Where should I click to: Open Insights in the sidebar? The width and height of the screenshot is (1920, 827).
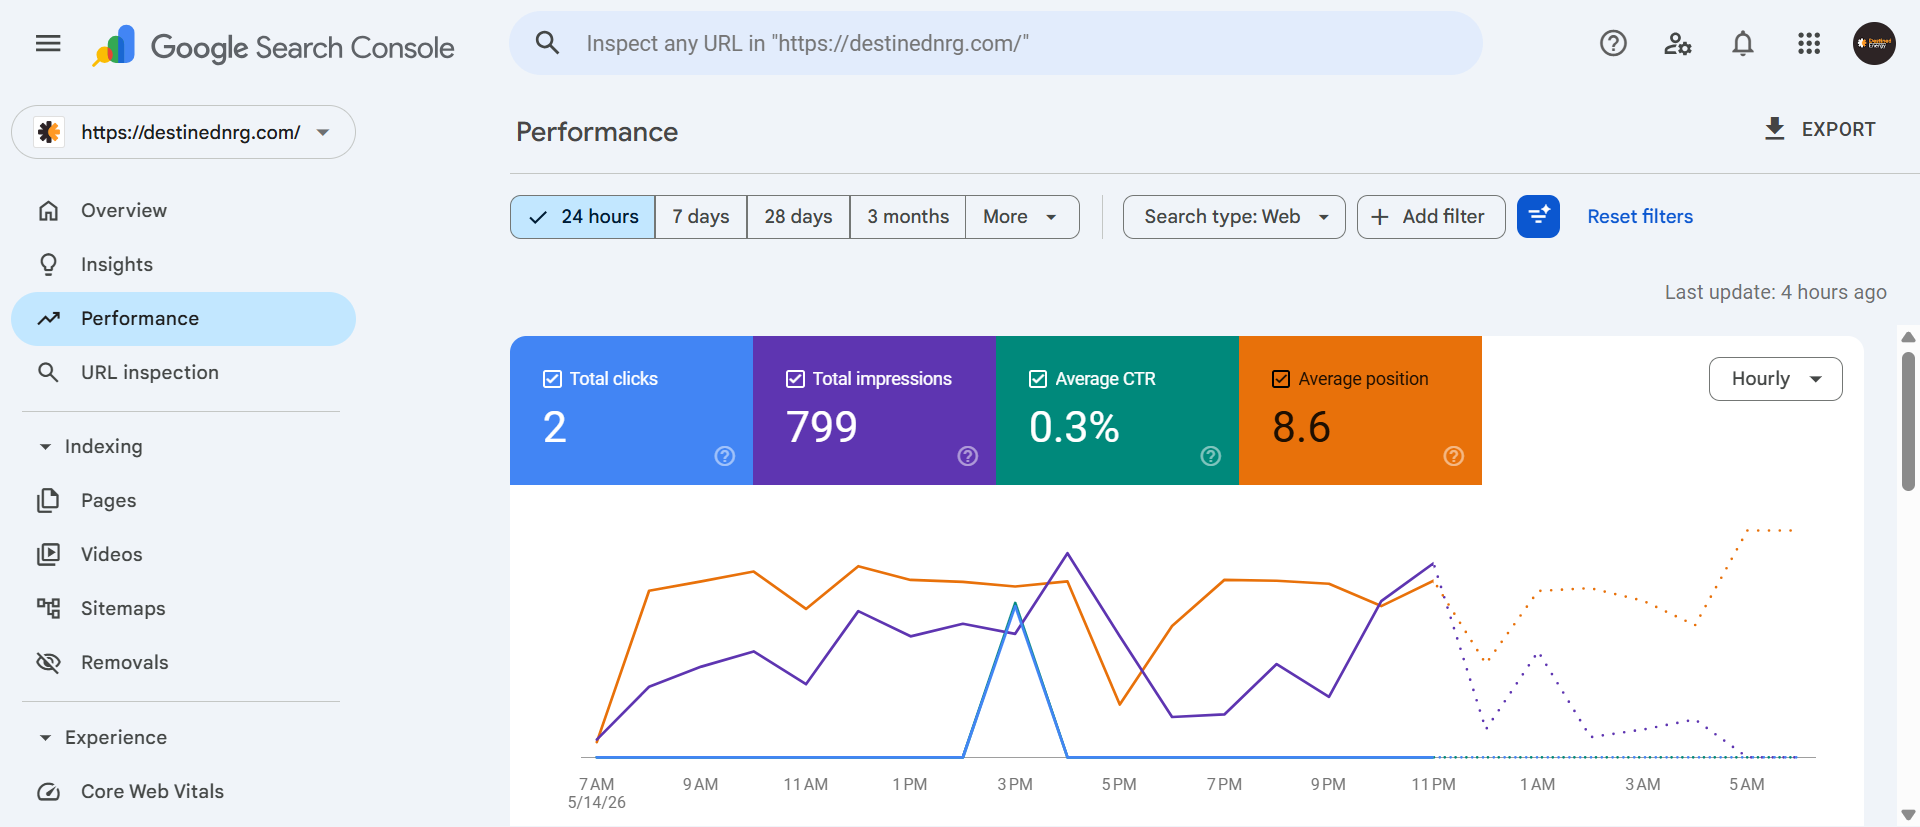pyautogui.click(x=184, y=264)
